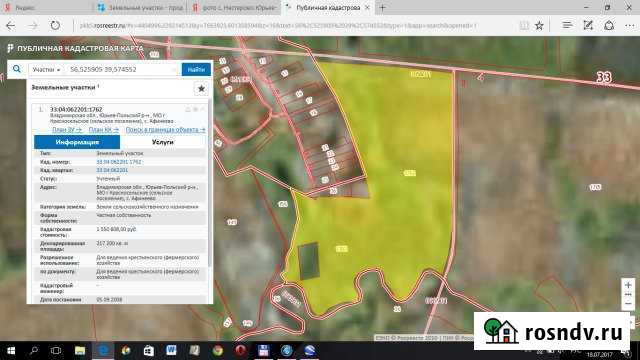Open the Edge more actions ellipsis menu
Image resolution: width=640 pixels, height=360 pixels.
(x=629, y=25)
